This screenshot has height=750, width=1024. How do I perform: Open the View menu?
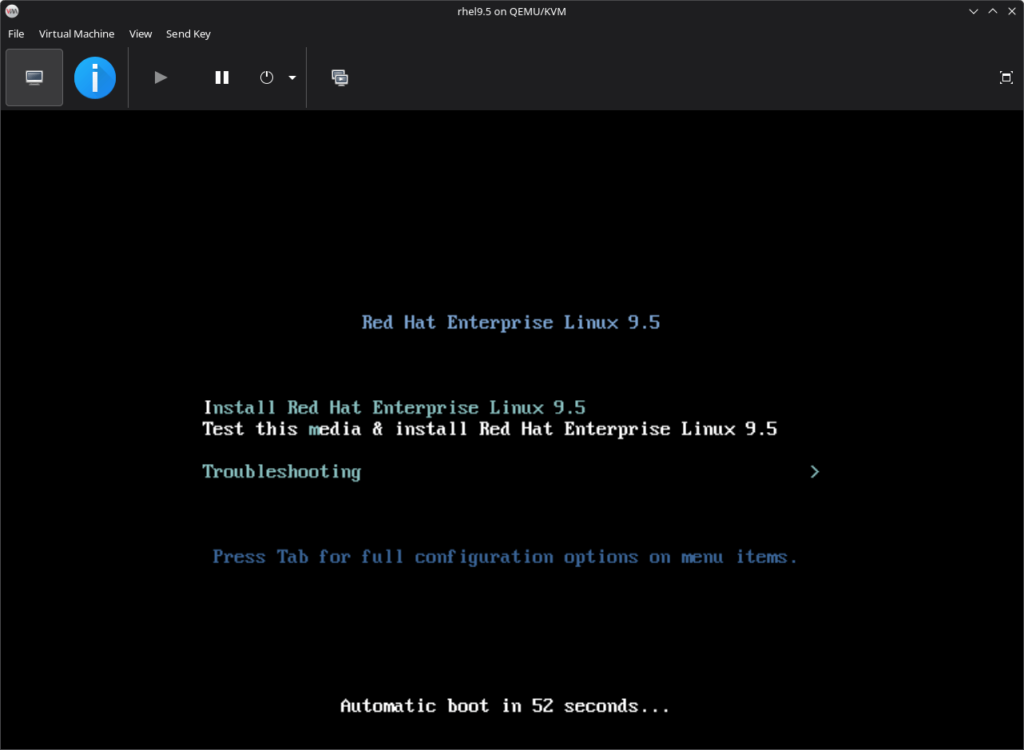[x=140, y=34]
